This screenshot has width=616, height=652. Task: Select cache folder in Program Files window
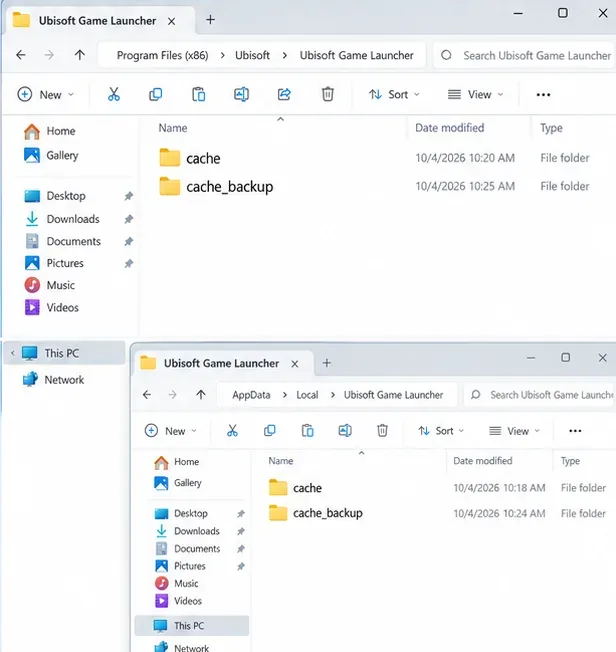(x=374, y=158)
